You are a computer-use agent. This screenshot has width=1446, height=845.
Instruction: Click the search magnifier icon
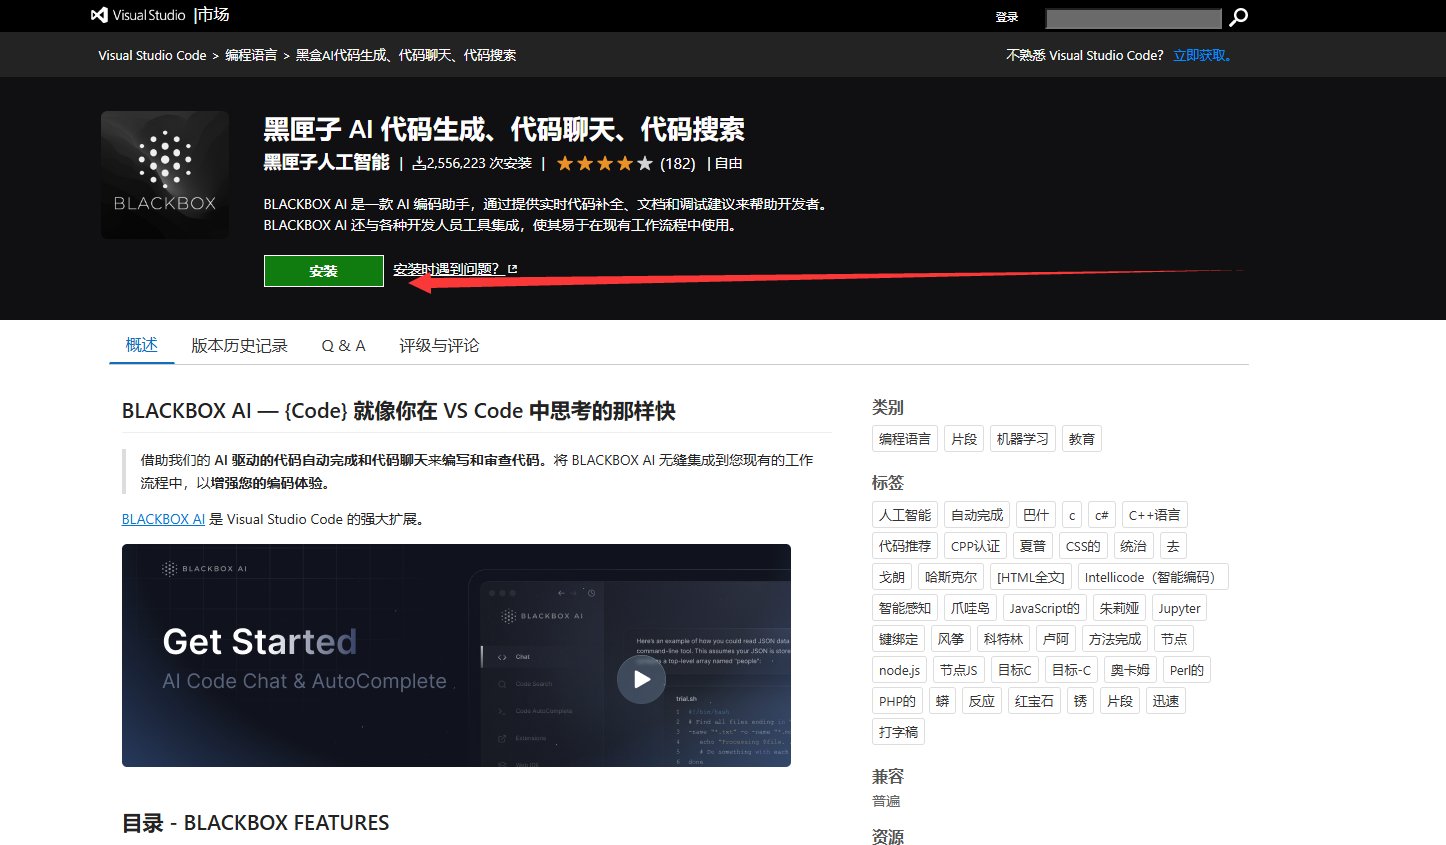pos(1238,17)
